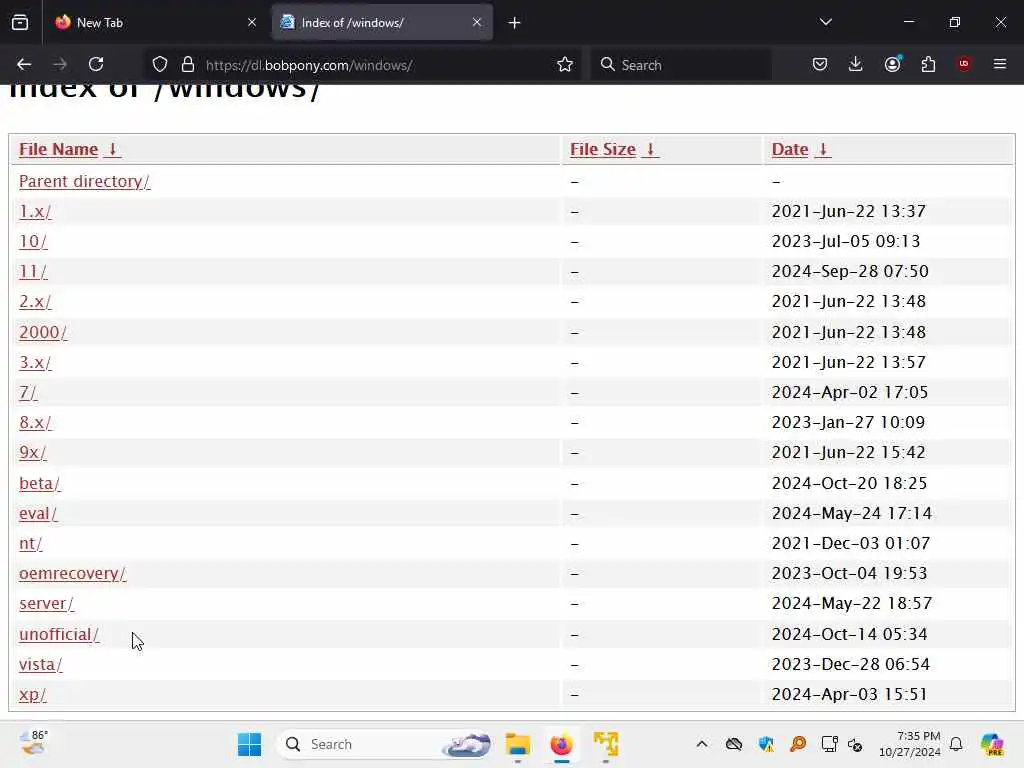Open the beta/ folder
Screen dimensions: 1024x768
(x=40, y=483)
